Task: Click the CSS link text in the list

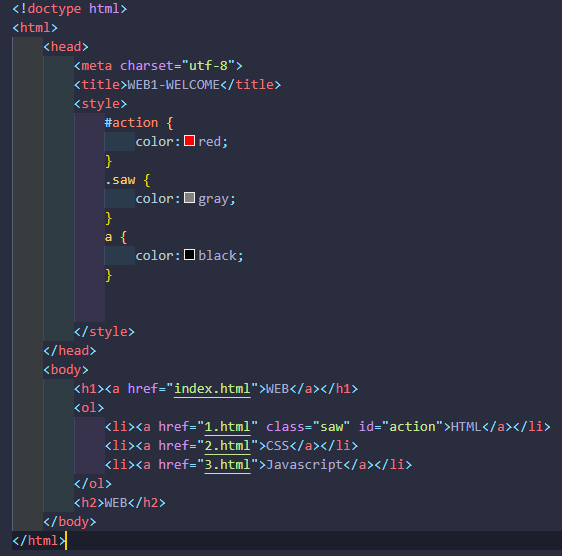Action: tap(277, 446)
